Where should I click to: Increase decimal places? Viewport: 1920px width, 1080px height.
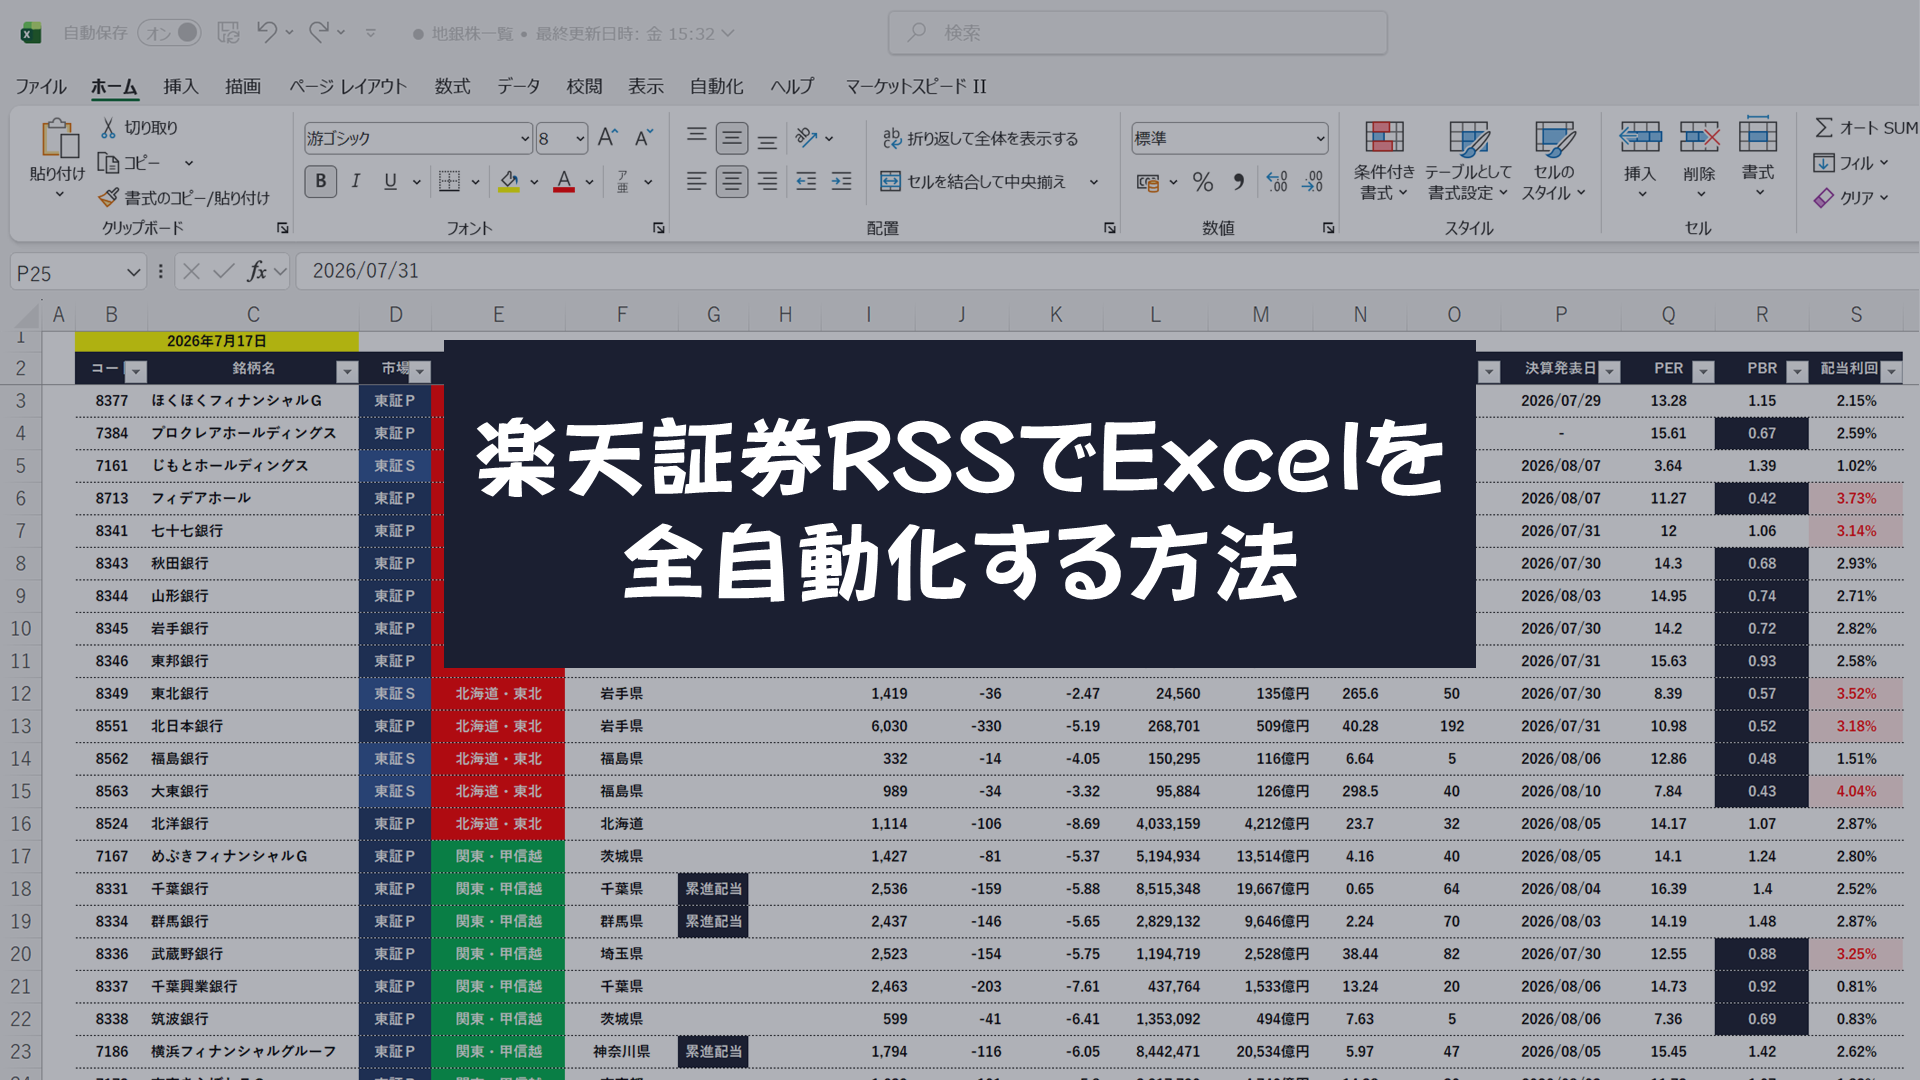[x=1277, y=182]
